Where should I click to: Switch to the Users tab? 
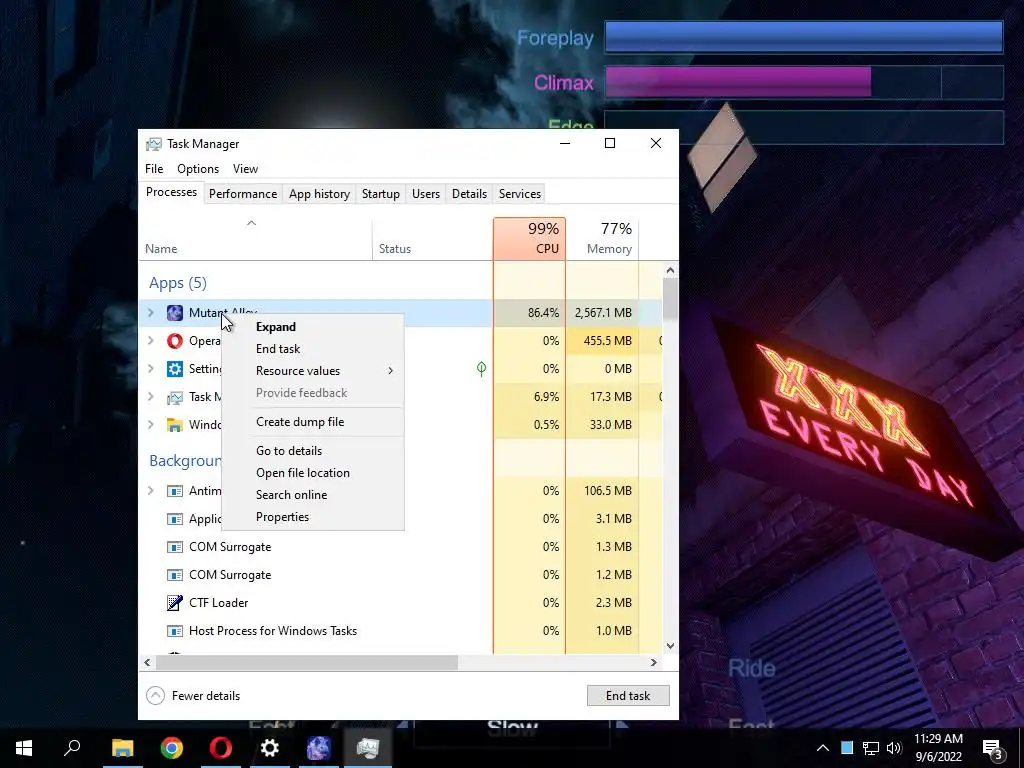pyautogui.click(x=426, y=194)
